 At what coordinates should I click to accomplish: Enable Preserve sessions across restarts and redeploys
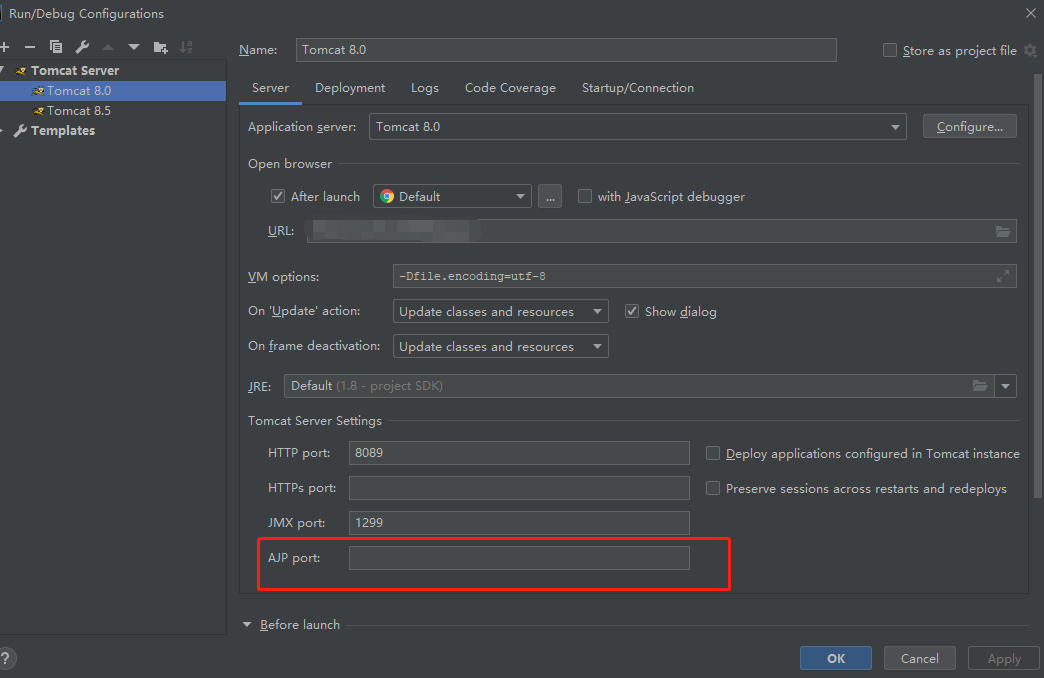pyautogui.click(x=712, y=488)
